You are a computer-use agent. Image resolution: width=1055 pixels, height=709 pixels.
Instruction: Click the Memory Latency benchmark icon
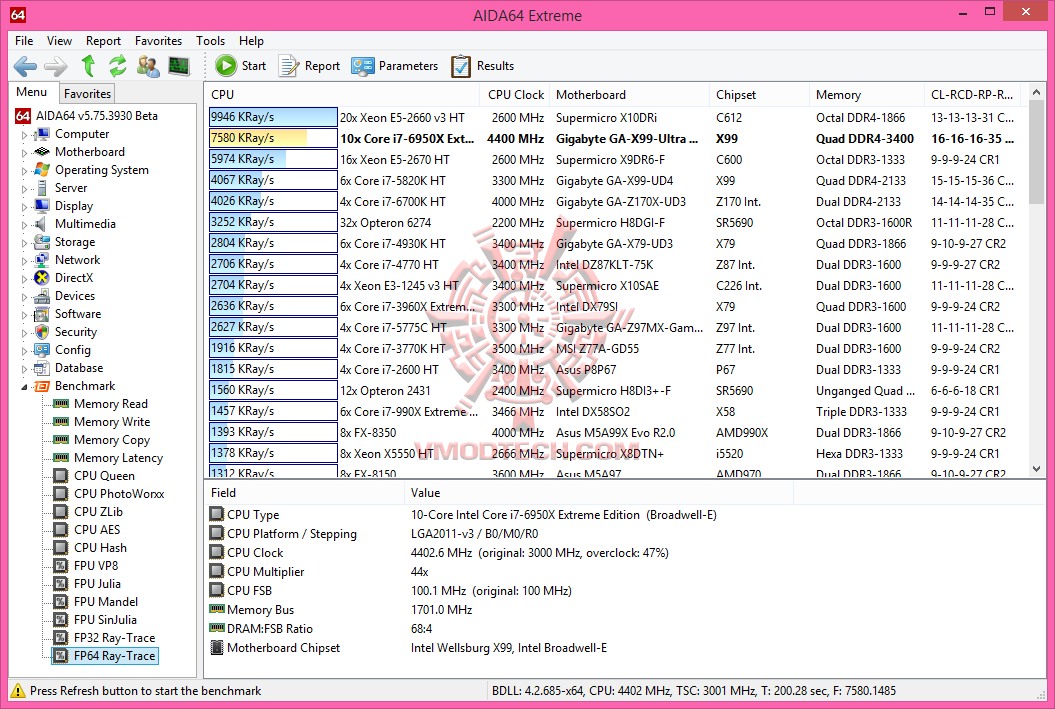click(x=61, y=458)
